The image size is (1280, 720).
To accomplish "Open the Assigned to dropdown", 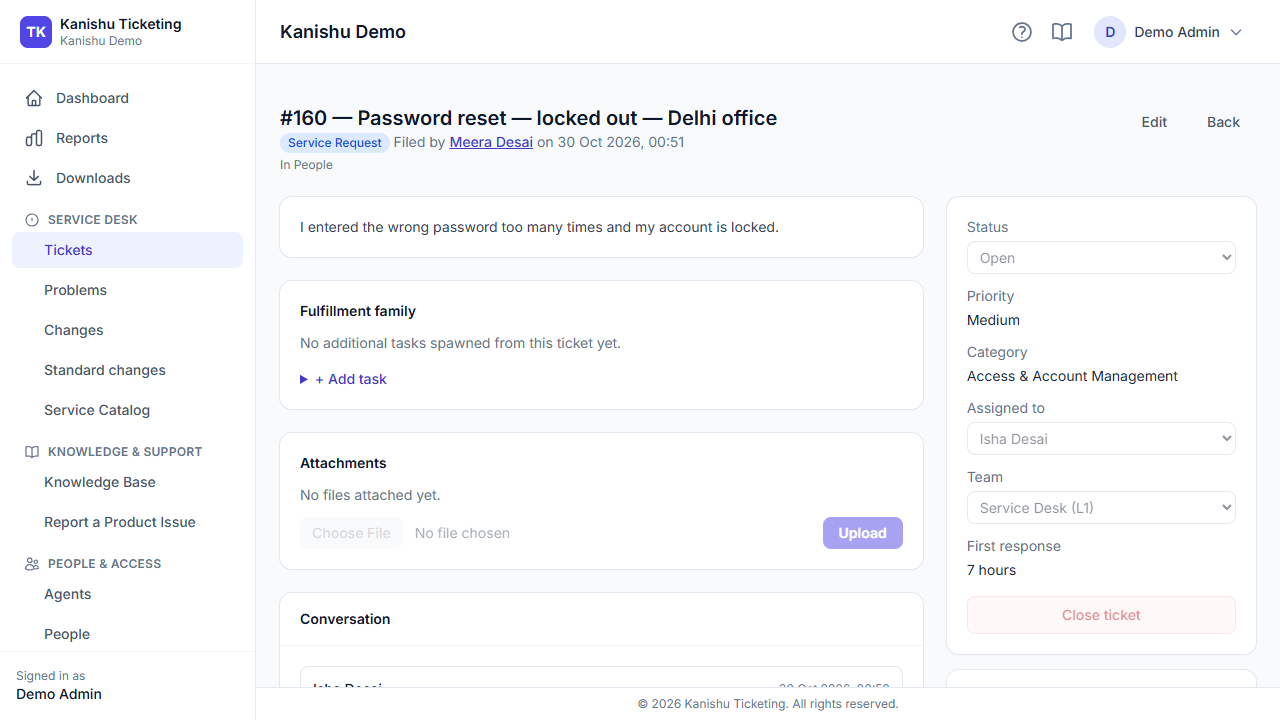I will click(x=1101, y=439).
